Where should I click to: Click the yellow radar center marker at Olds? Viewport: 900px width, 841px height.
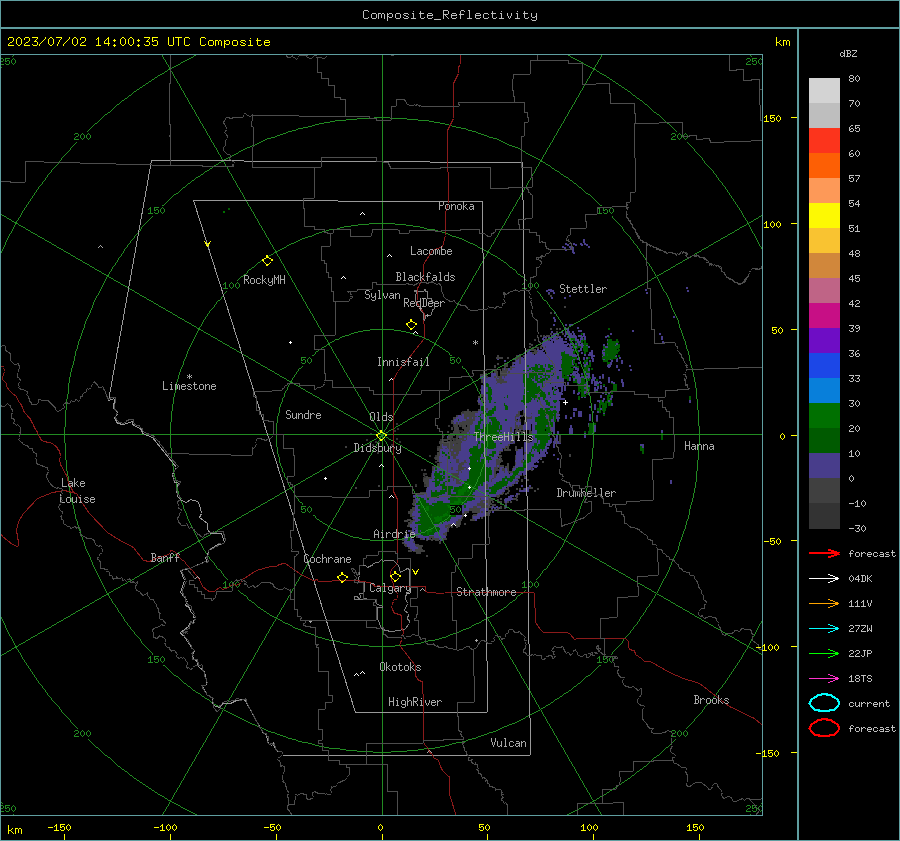pyautogui.click(x=381, y=436)
